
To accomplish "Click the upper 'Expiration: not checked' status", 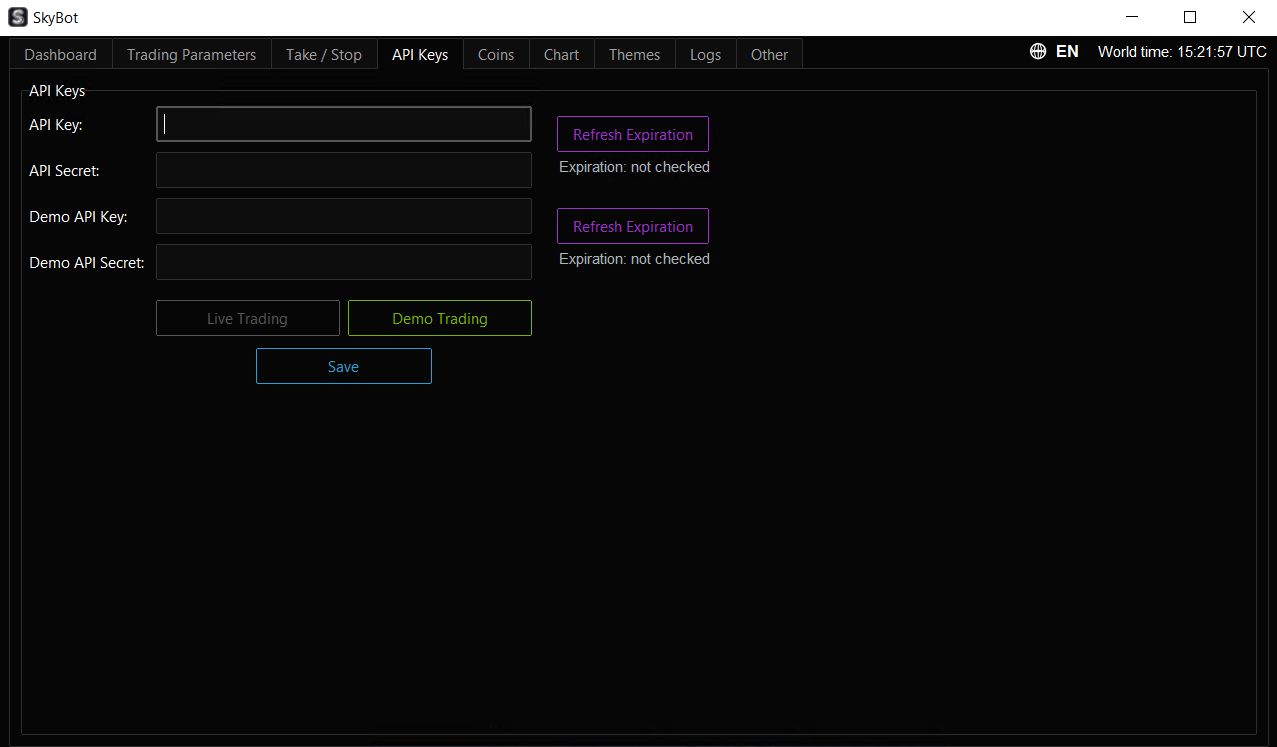I will coord(634,167).
